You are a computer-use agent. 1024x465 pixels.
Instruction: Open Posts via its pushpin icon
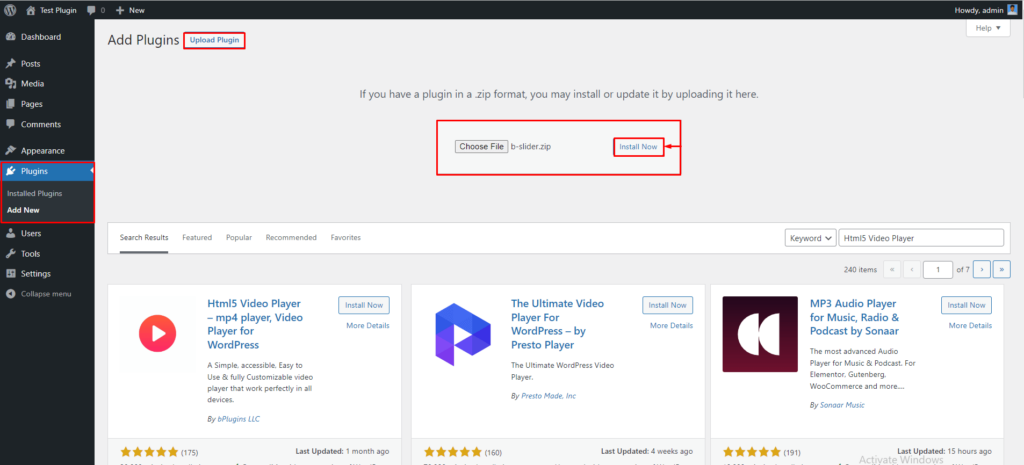click(x=11, y=63)
